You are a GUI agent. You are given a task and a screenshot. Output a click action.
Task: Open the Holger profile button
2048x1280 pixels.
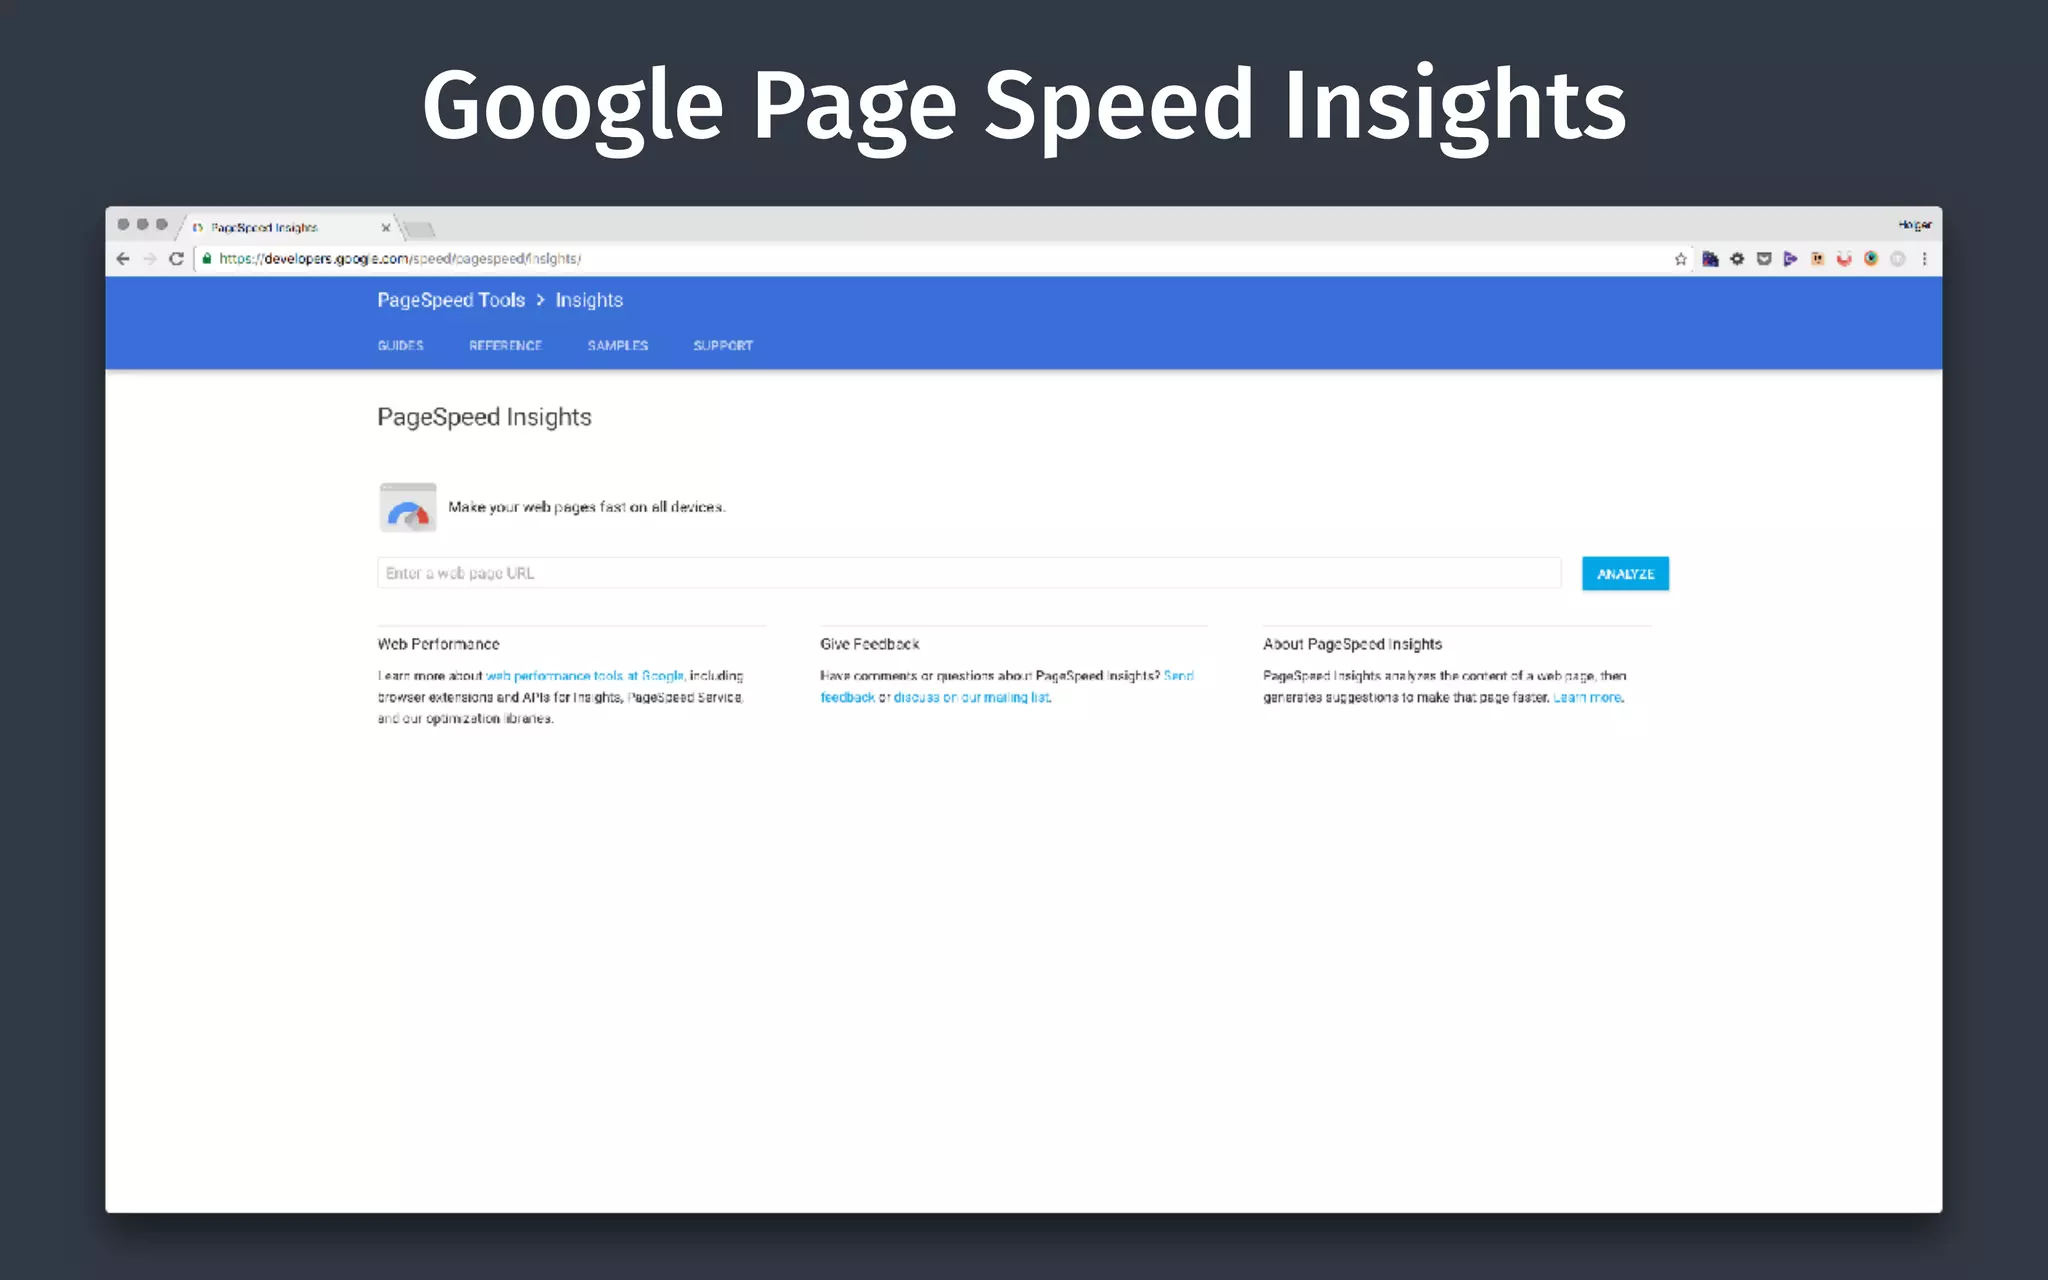(1915, 225)
